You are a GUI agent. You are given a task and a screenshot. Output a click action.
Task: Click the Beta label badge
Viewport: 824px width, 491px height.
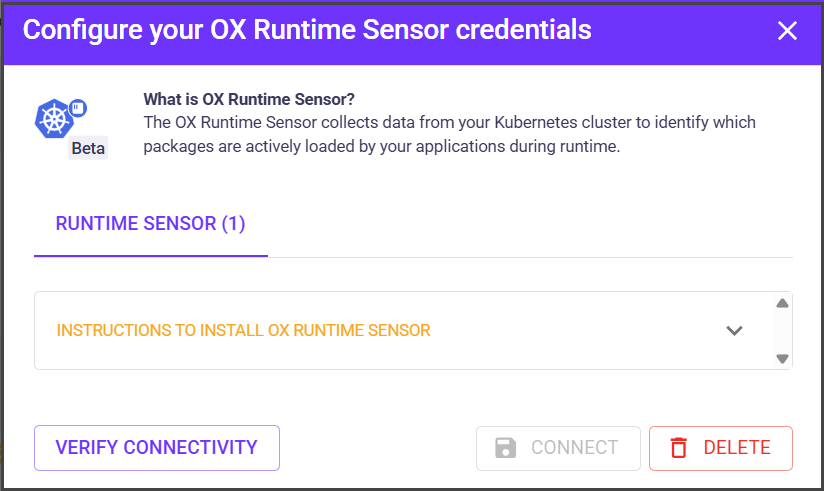[88, 149]
